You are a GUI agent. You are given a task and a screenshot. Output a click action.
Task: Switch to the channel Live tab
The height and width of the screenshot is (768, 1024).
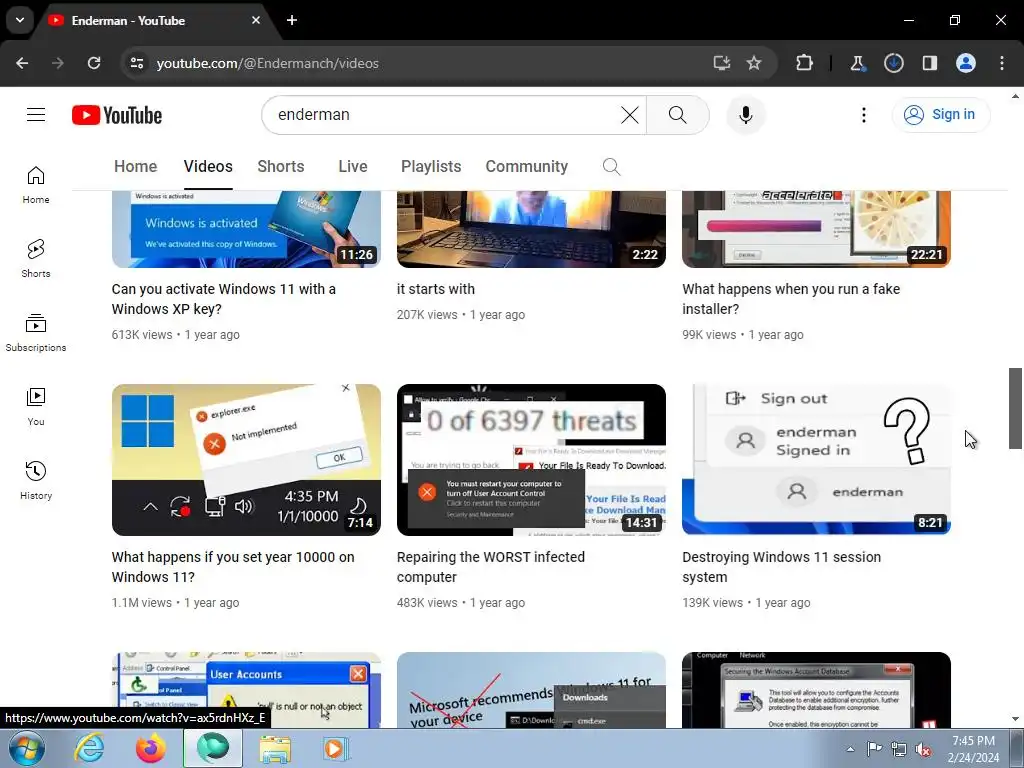(x=353, y=167)
